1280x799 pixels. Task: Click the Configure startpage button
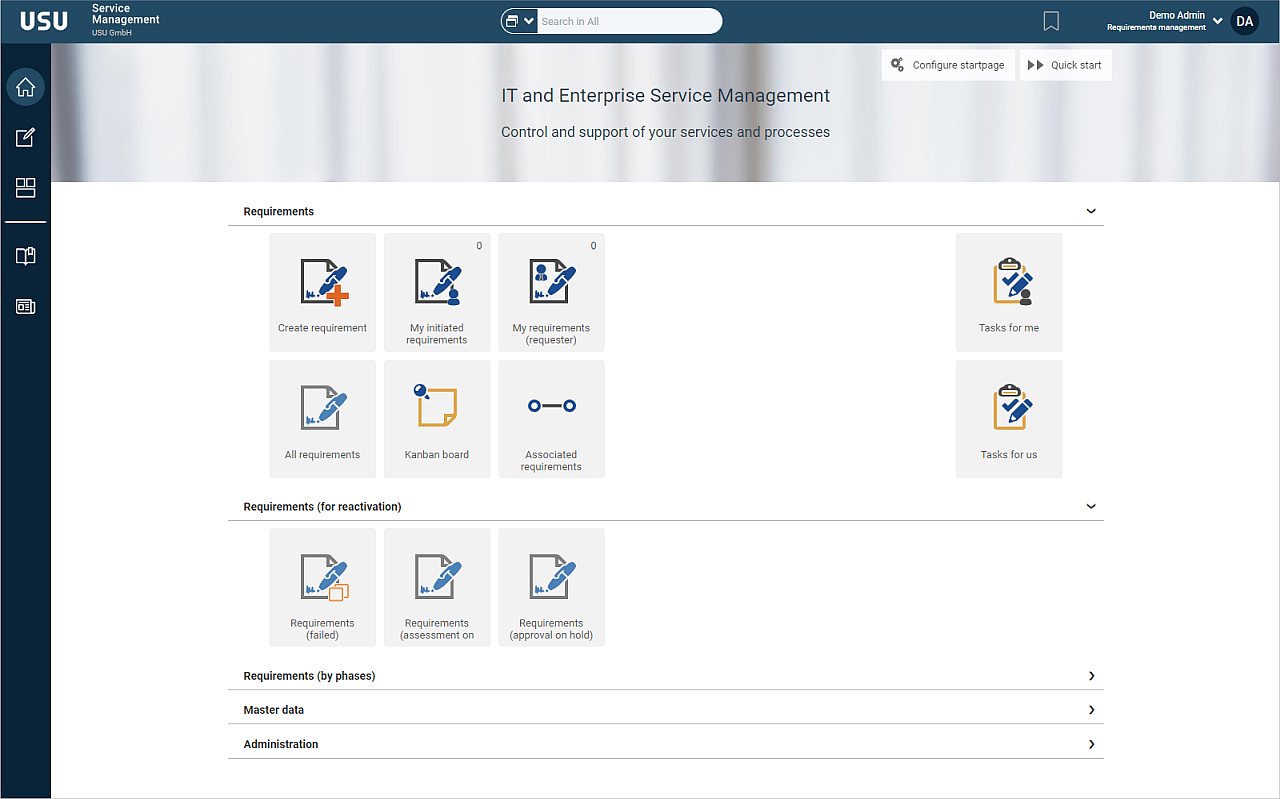(x=948, y=65)
